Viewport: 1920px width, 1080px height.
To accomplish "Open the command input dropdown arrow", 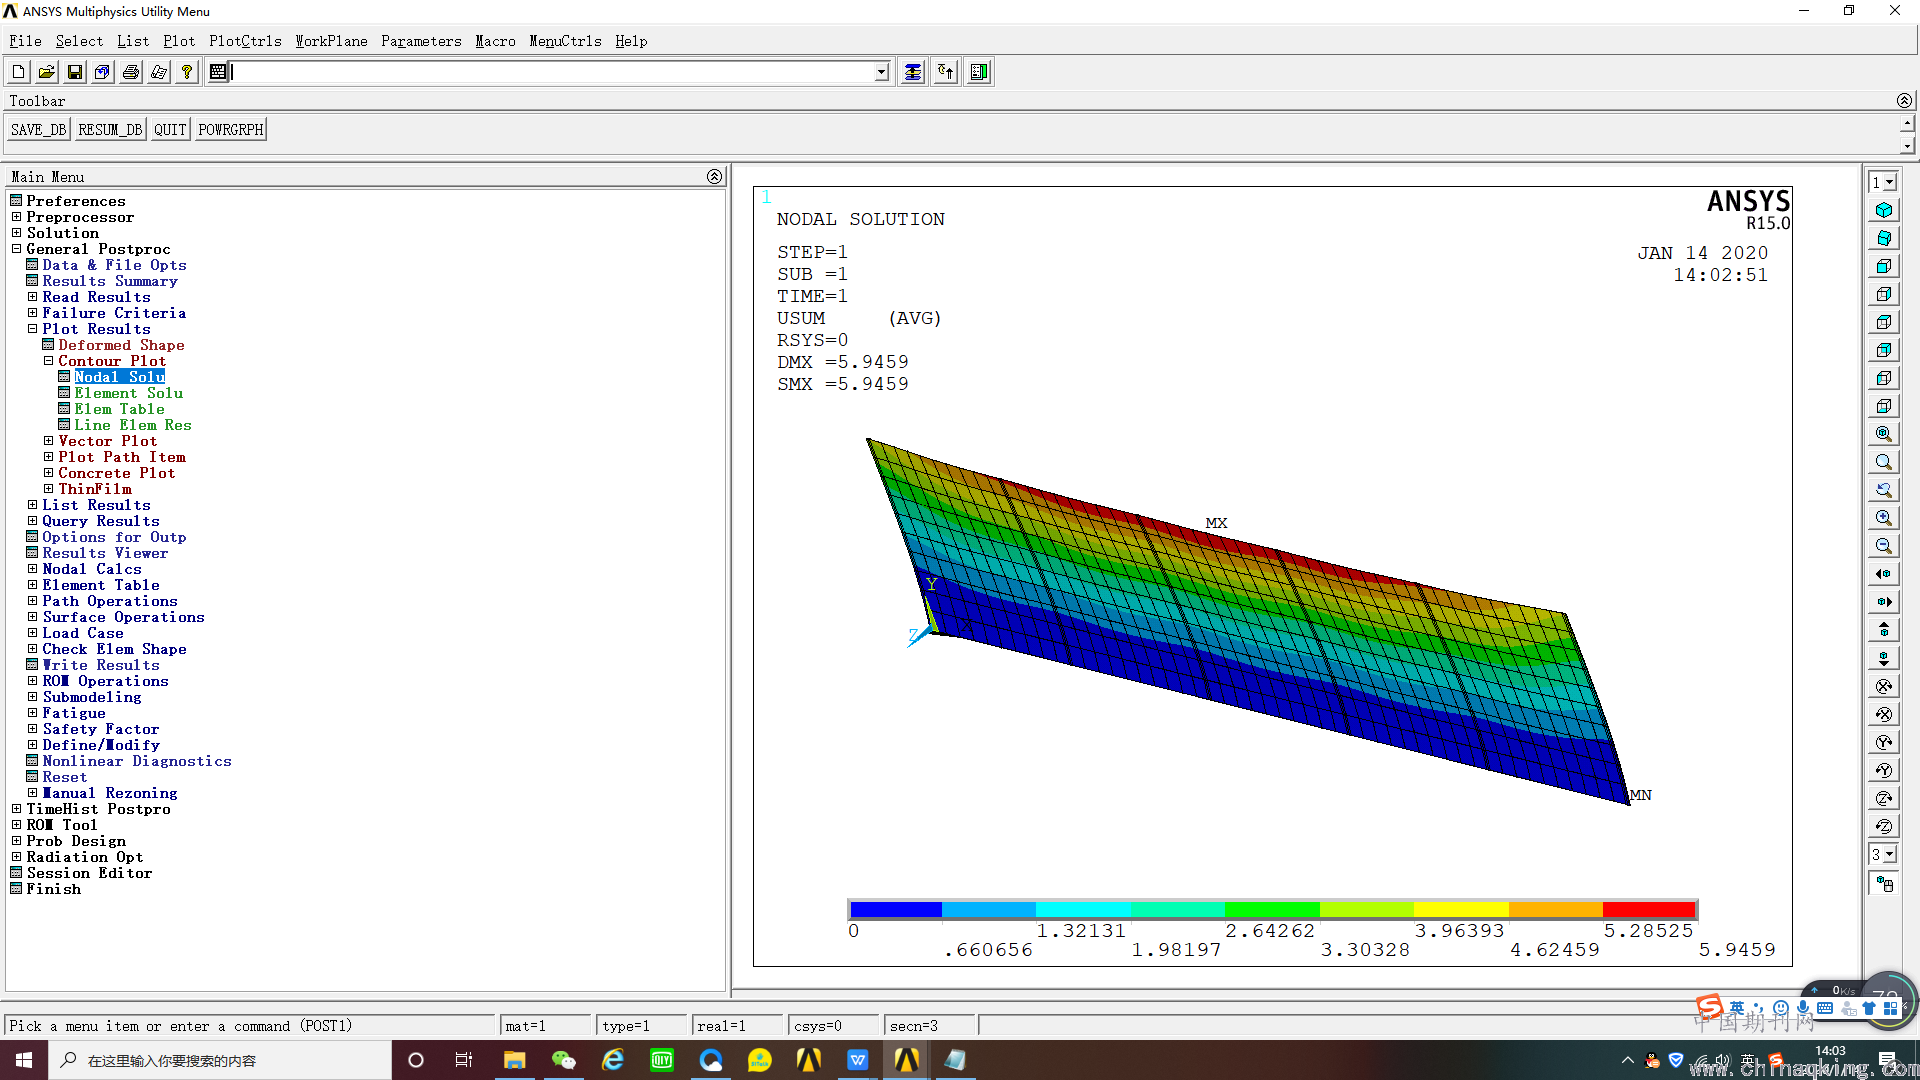I will tap(881, 72).
